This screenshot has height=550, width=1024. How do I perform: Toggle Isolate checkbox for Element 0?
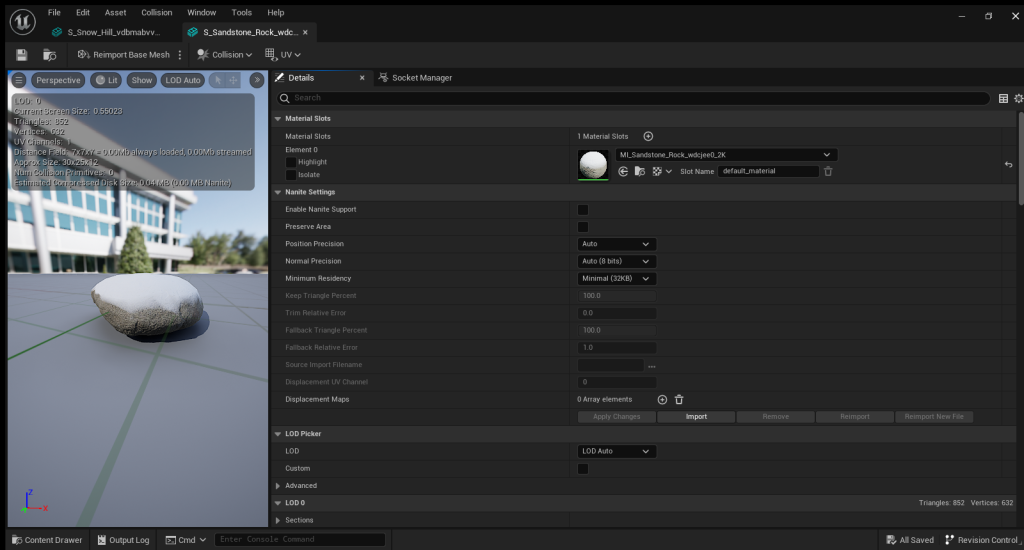tap(291, 175)
